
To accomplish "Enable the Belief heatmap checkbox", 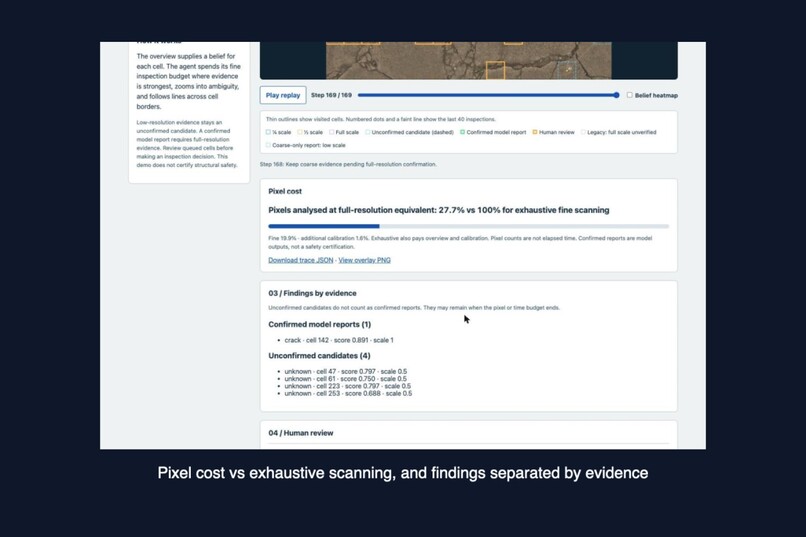I will [629, 95].
